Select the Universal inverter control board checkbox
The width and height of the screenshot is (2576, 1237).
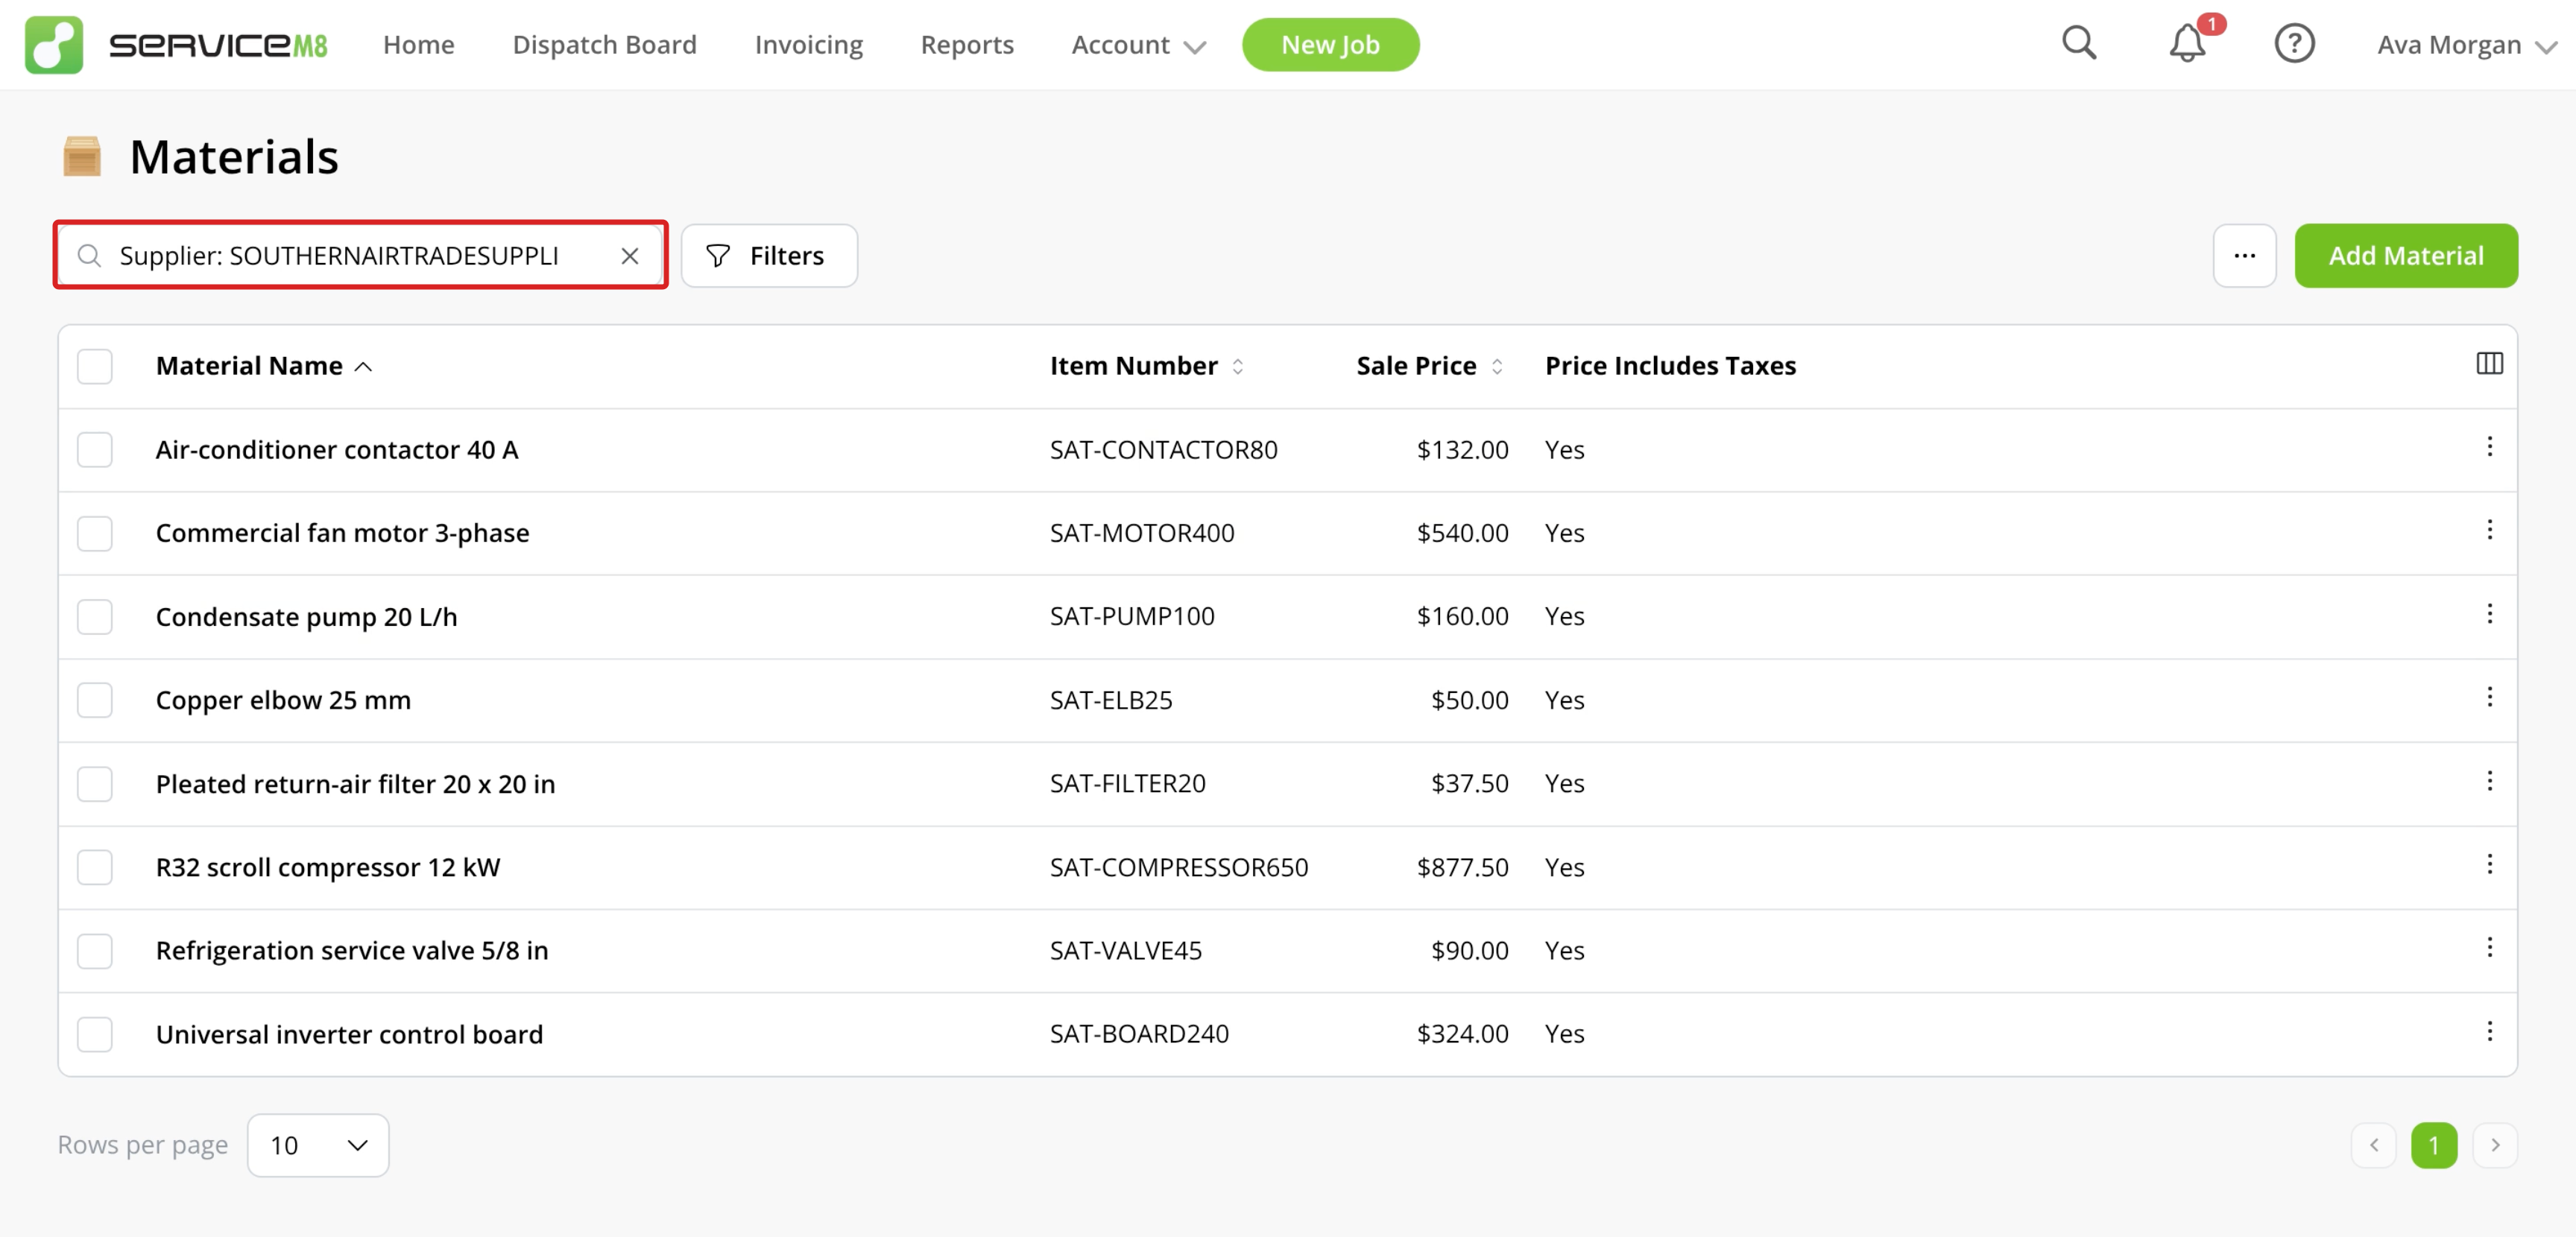[x=95, y=1034]
